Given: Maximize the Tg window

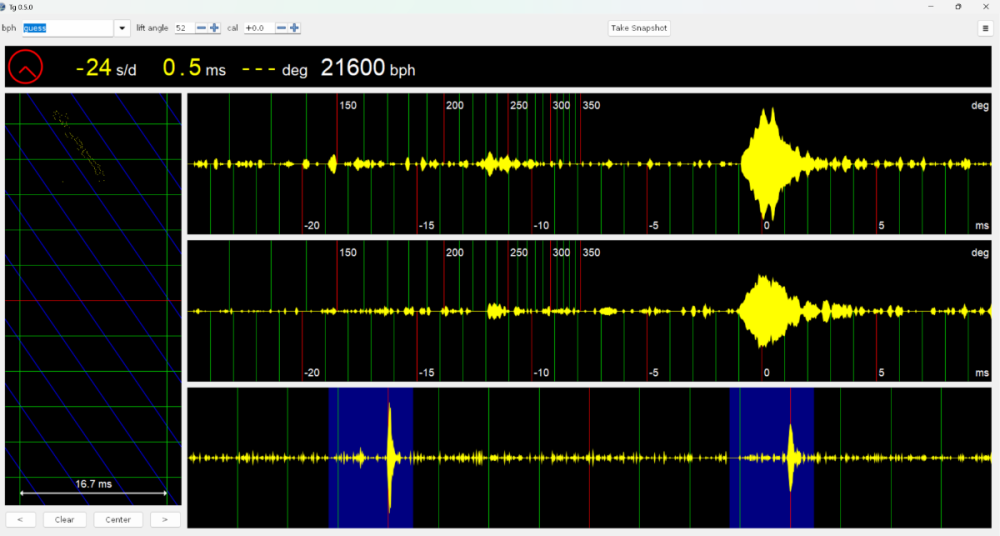Looking at the screenshot, I should tap(958, 6).
